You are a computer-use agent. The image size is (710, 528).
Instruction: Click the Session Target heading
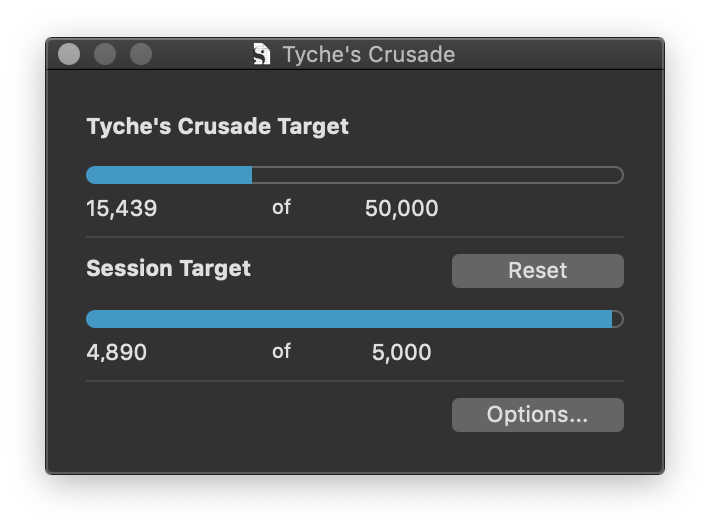point(169,269)
